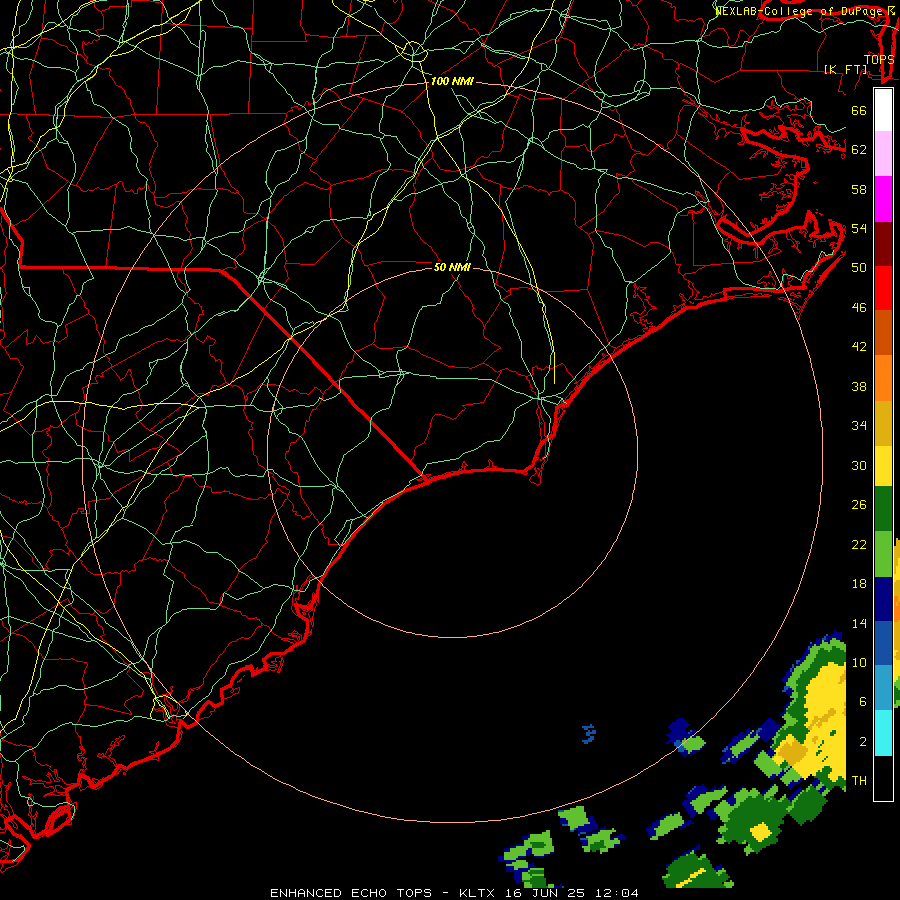Image resolution: width=900 pixels, height=900 pixels.
Task: Click the gold 34-38 kft legend swatch
Action: [x=883, y=423]
